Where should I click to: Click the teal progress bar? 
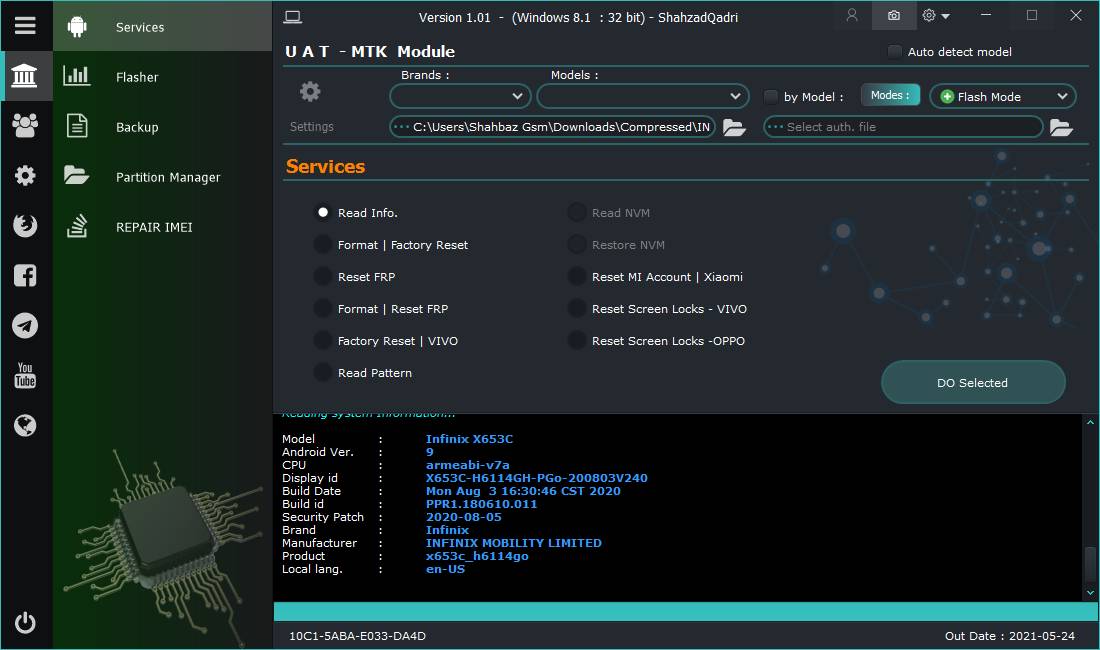click(685, 611)
